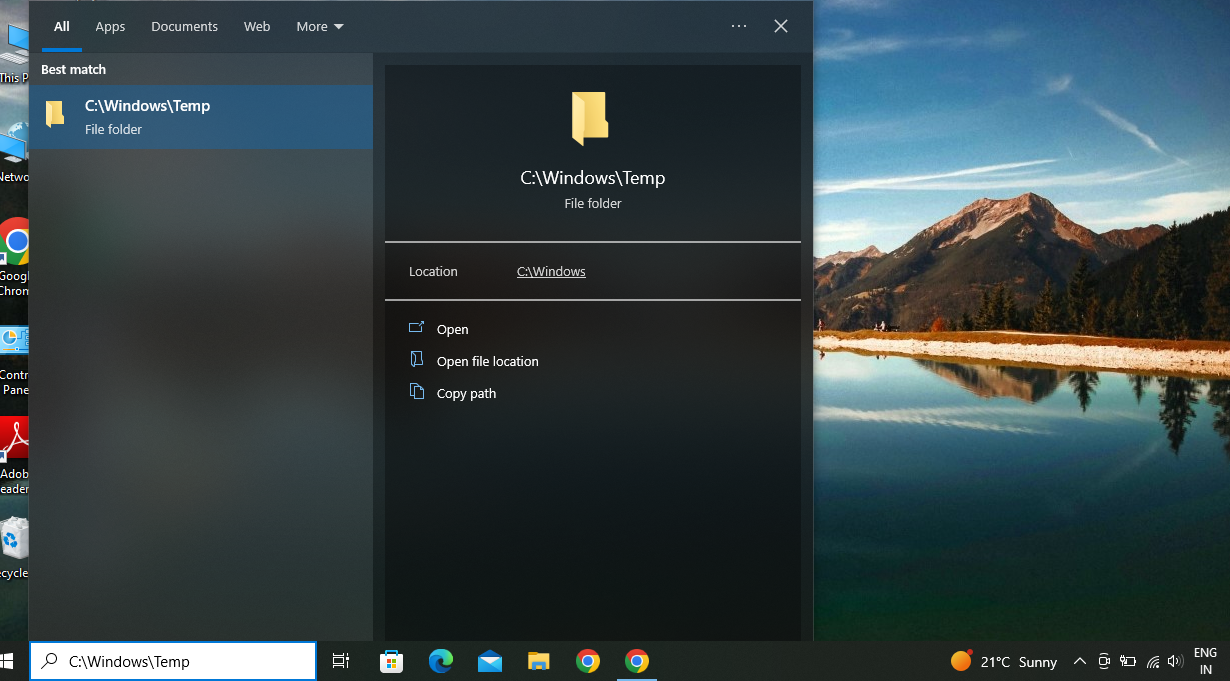The width and height of the screenshot is (1230, 681).
Task: Click the Meet Now tray icon
Action: point(1104,661)
